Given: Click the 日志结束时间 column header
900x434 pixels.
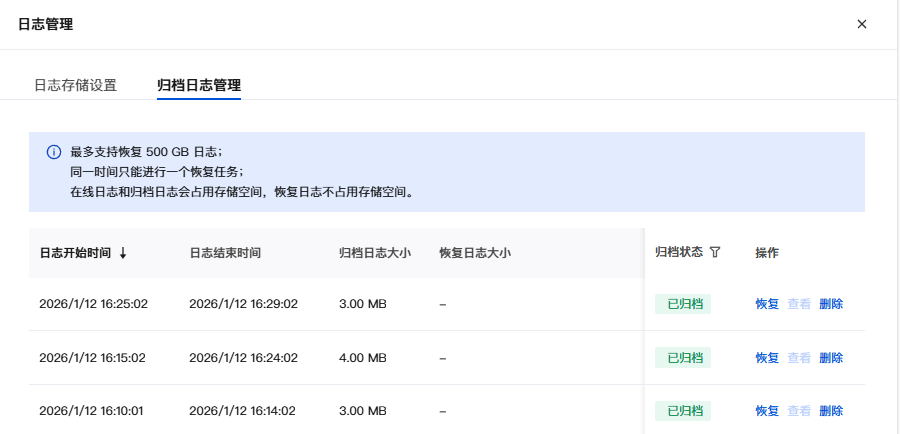Looking at the screenshot, I should (x=225, y=253).
